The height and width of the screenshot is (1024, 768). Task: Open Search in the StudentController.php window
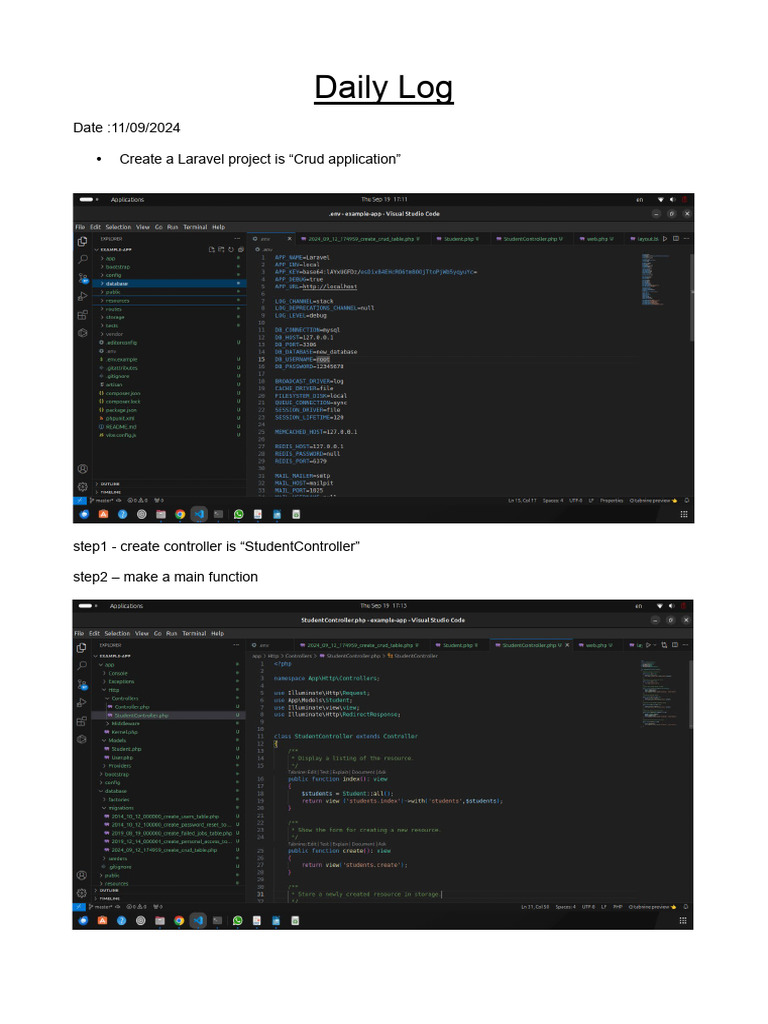(82, 665)
